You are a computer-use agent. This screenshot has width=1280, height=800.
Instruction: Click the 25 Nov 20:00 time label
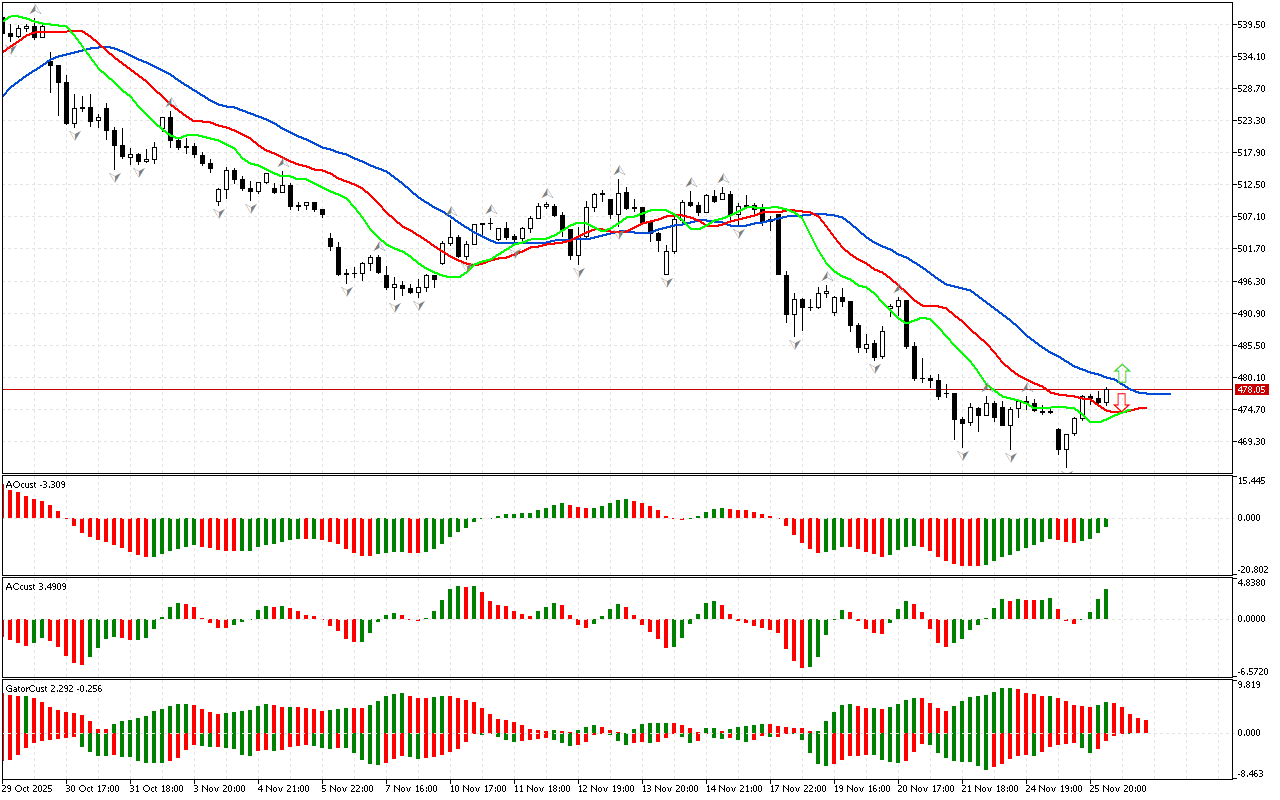(1116, 788)
